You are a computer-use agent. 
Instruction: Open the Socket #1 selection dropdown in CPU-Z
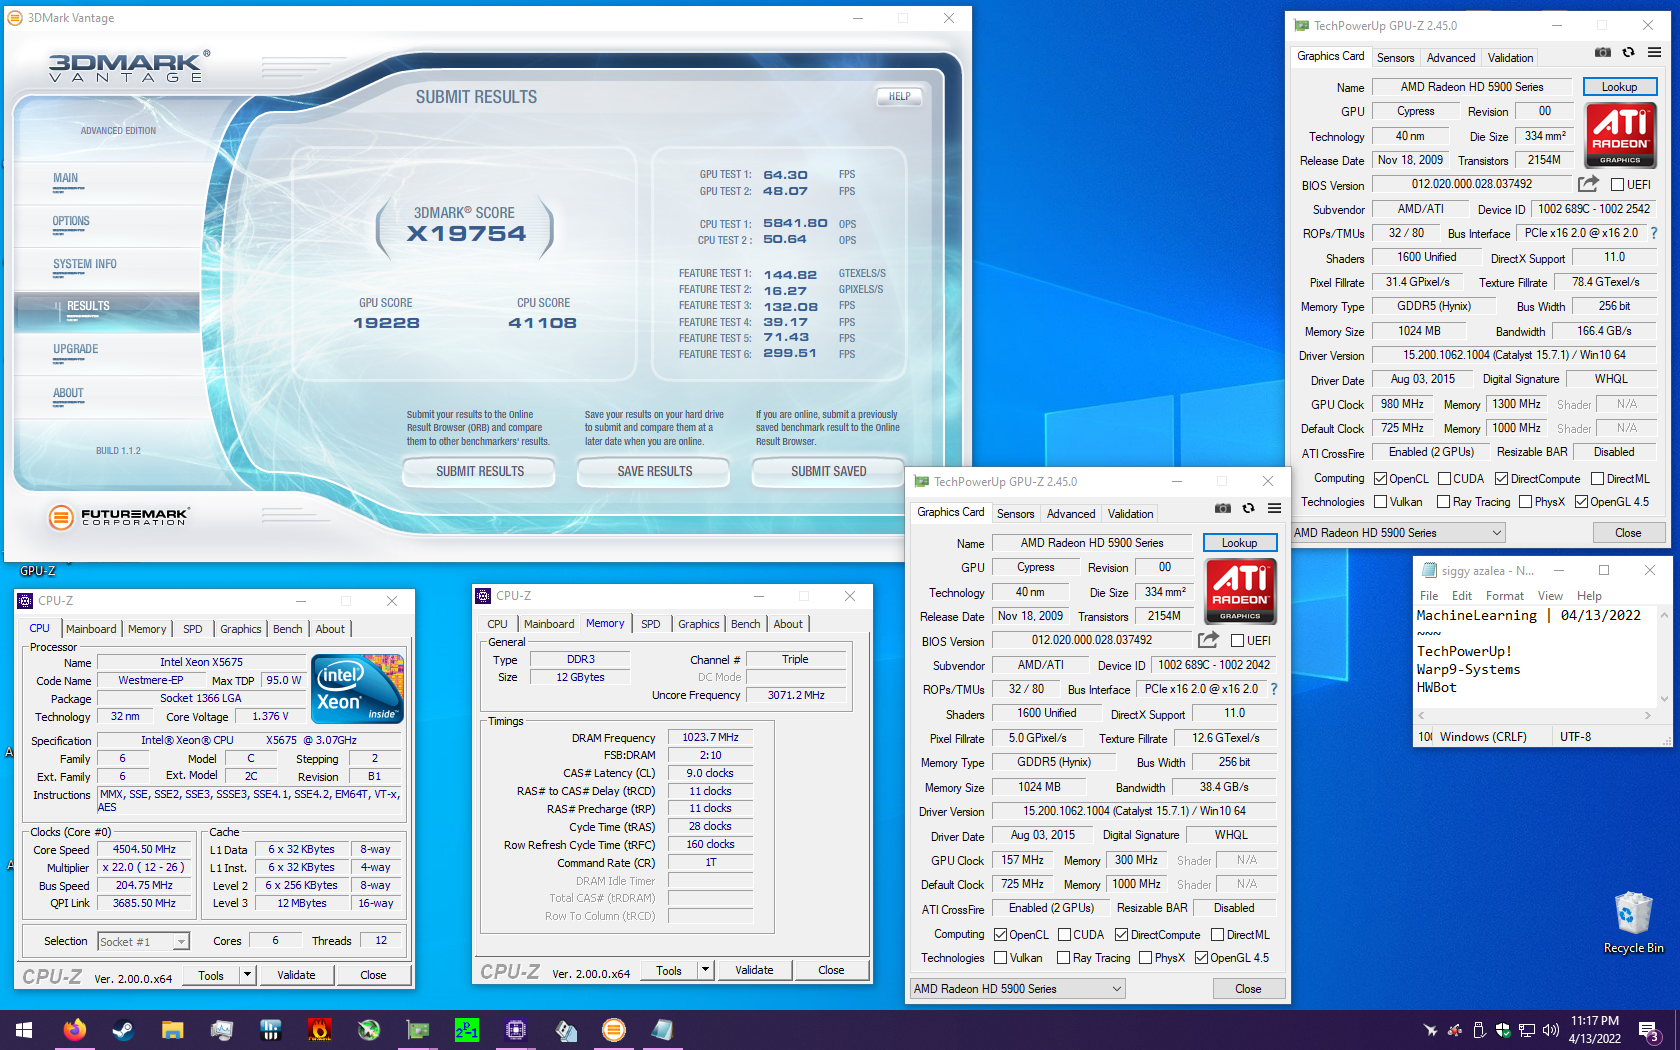pyautogui.click(x=143, y=942)
